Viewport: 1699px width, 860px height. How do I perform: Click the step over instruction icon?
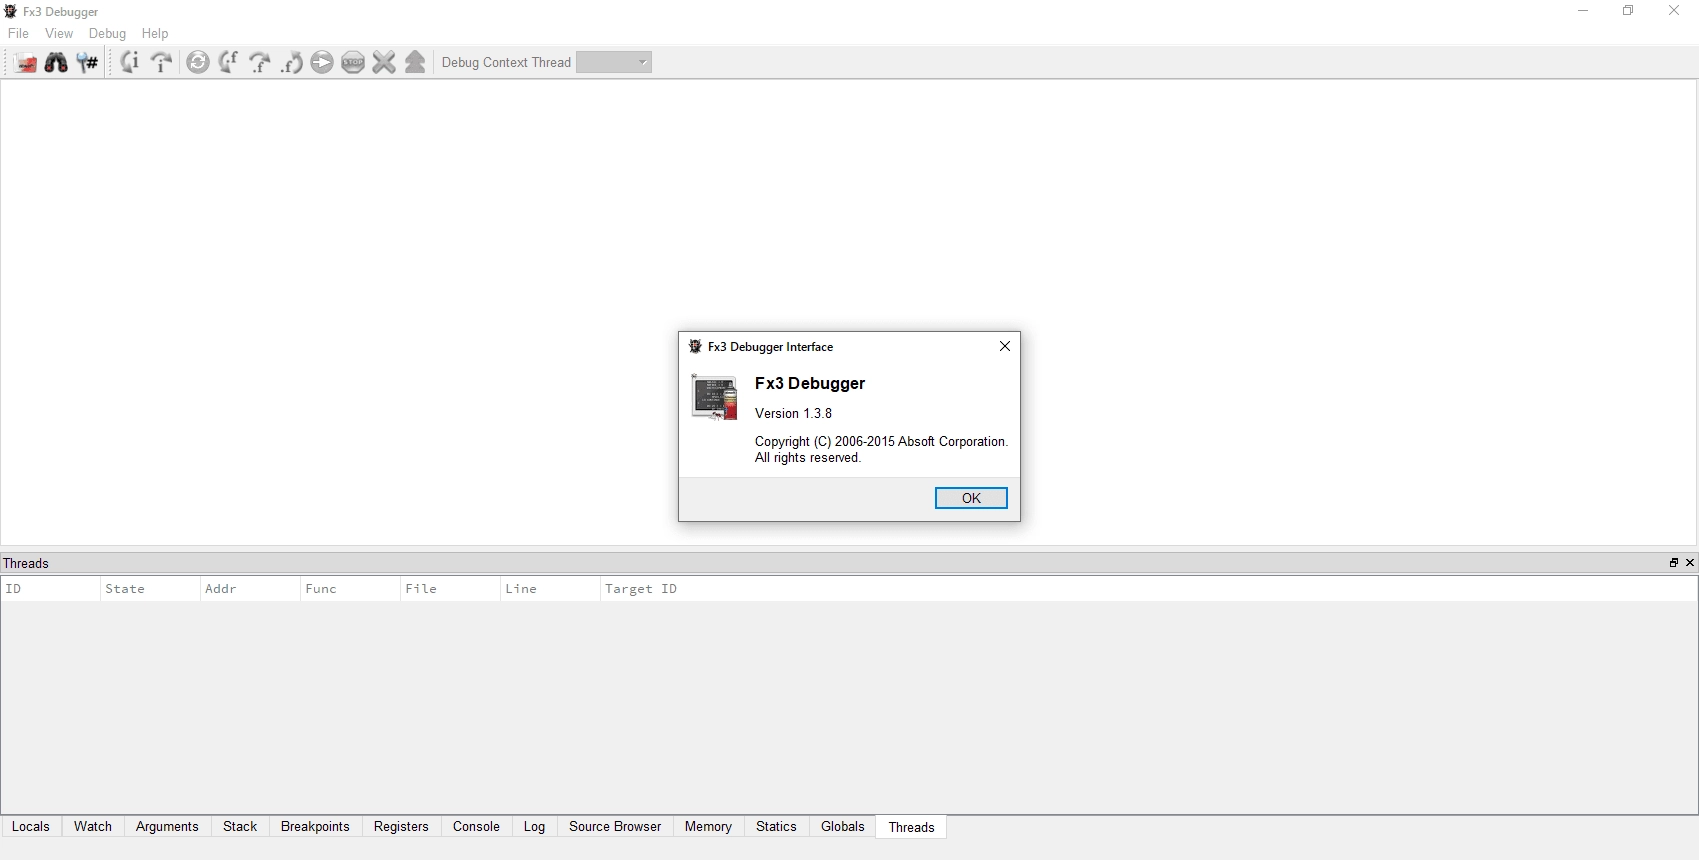[x=161, y=62]
